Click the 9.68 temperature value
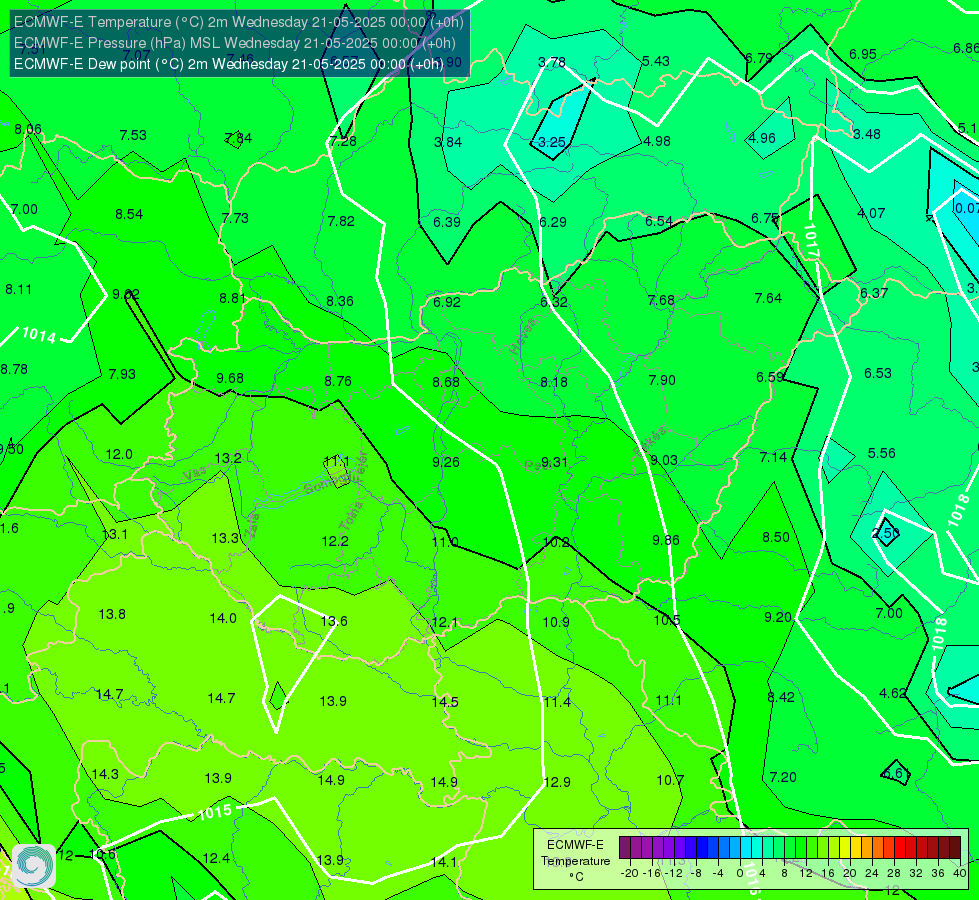Image resolution: width=979 pixels, height=900 pixels. (230, 378)
